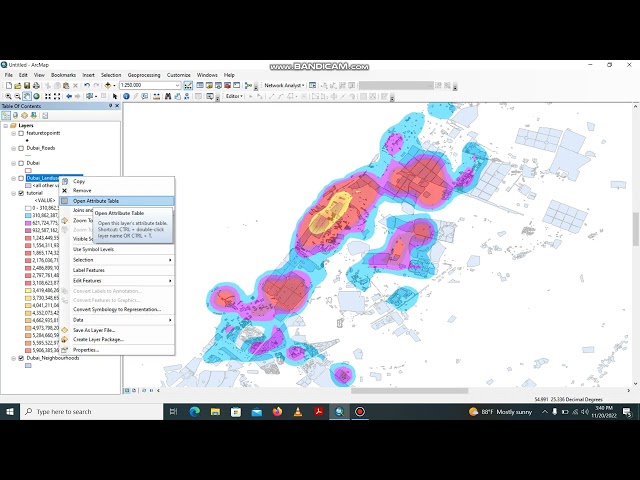640x480 pixels.
Task: Choose the Select Elements arrow tool
Action: [115, 96]
